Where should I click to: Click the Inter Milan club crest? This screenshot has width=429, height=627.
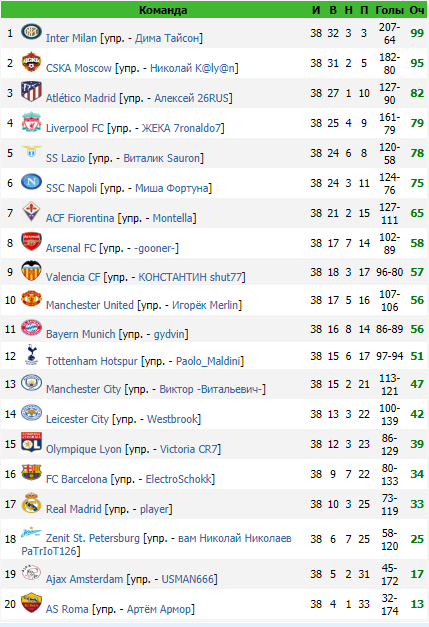pyautogui.click(x=31, y=31)
